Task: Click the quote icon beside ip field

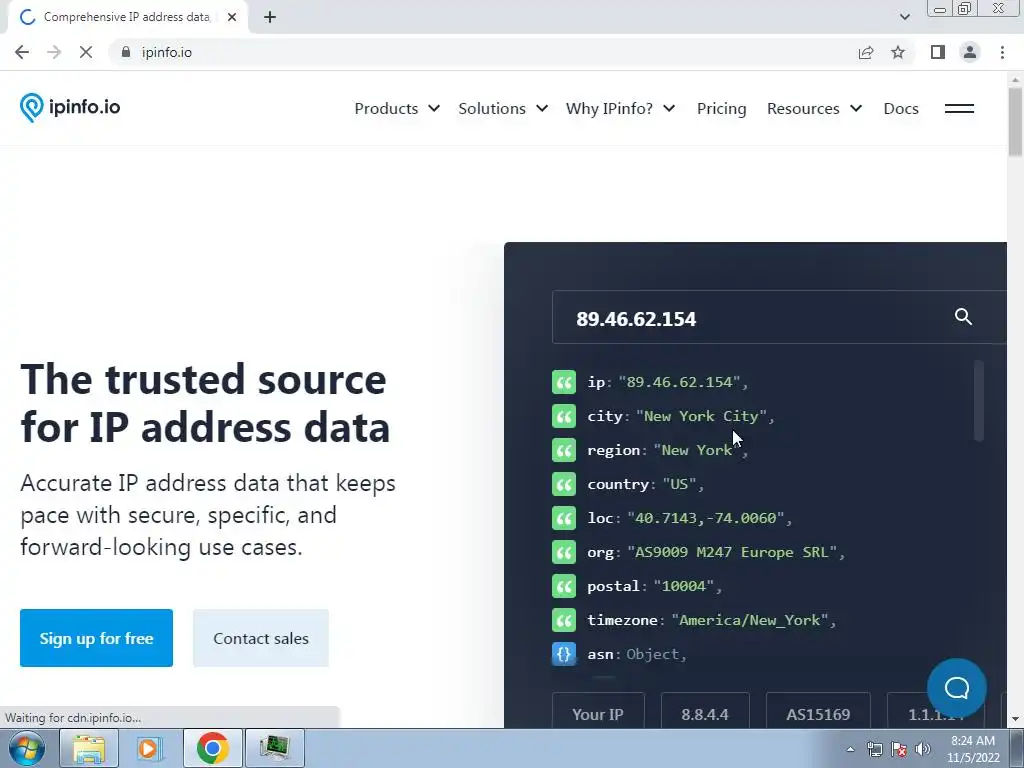Action: coord(564,382)
